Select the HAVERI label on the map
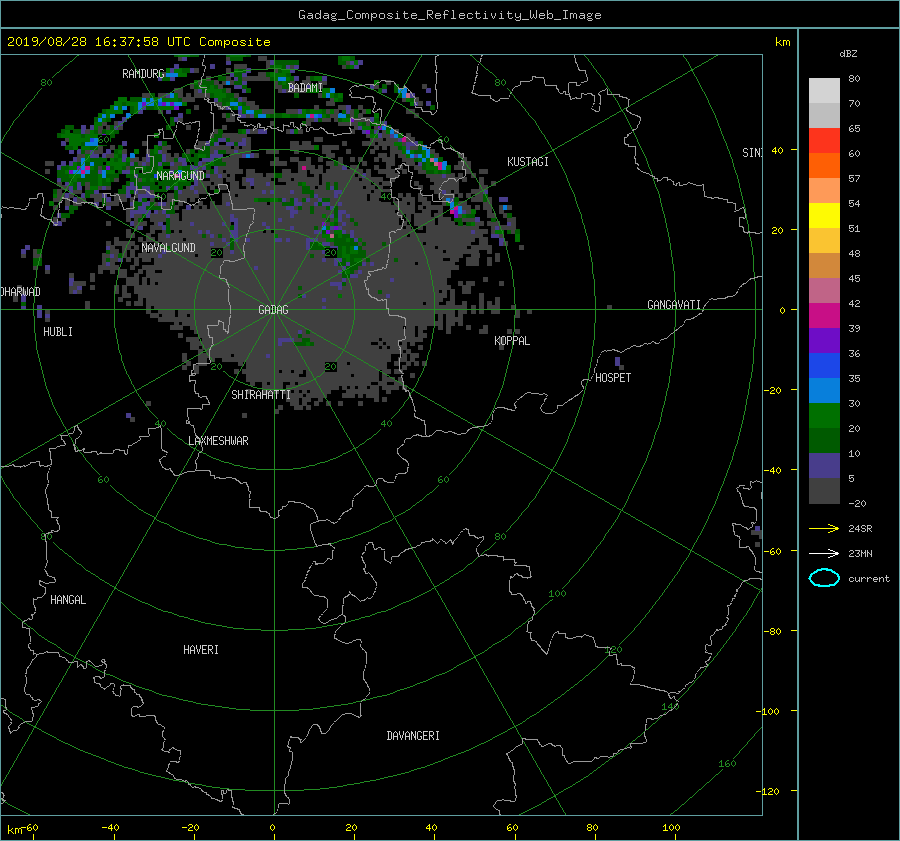Viewport: 900px width, 841px height. pyautogui.click(x=200, y=650)
